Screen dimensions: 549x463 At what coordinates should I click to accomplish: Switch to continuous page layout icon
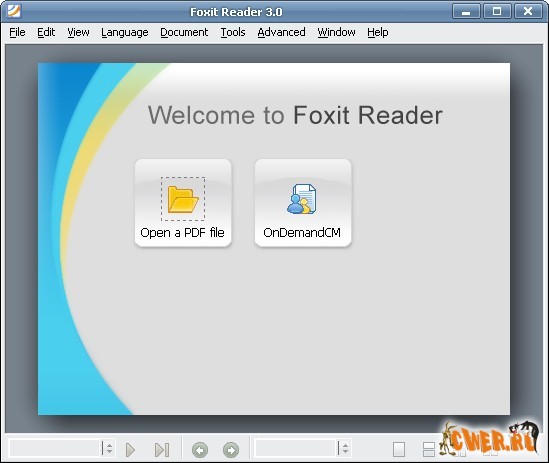[429, 449]
